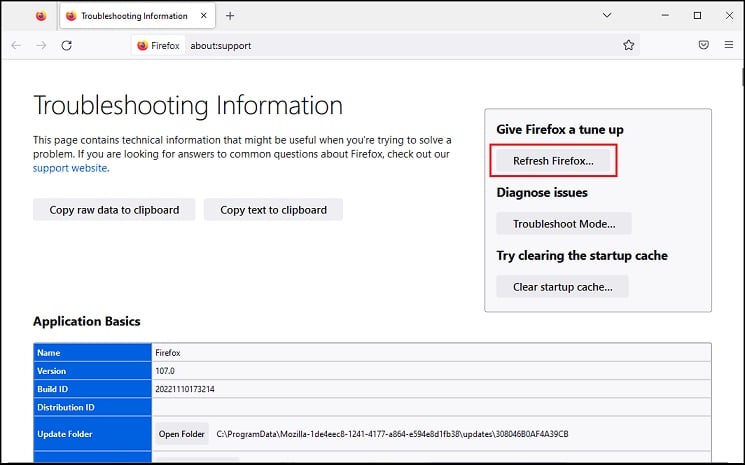Image resolution: width=745 pixels, height=465 pixels.
Task: Open the hamburger application menu
Action: coord(729,45)
